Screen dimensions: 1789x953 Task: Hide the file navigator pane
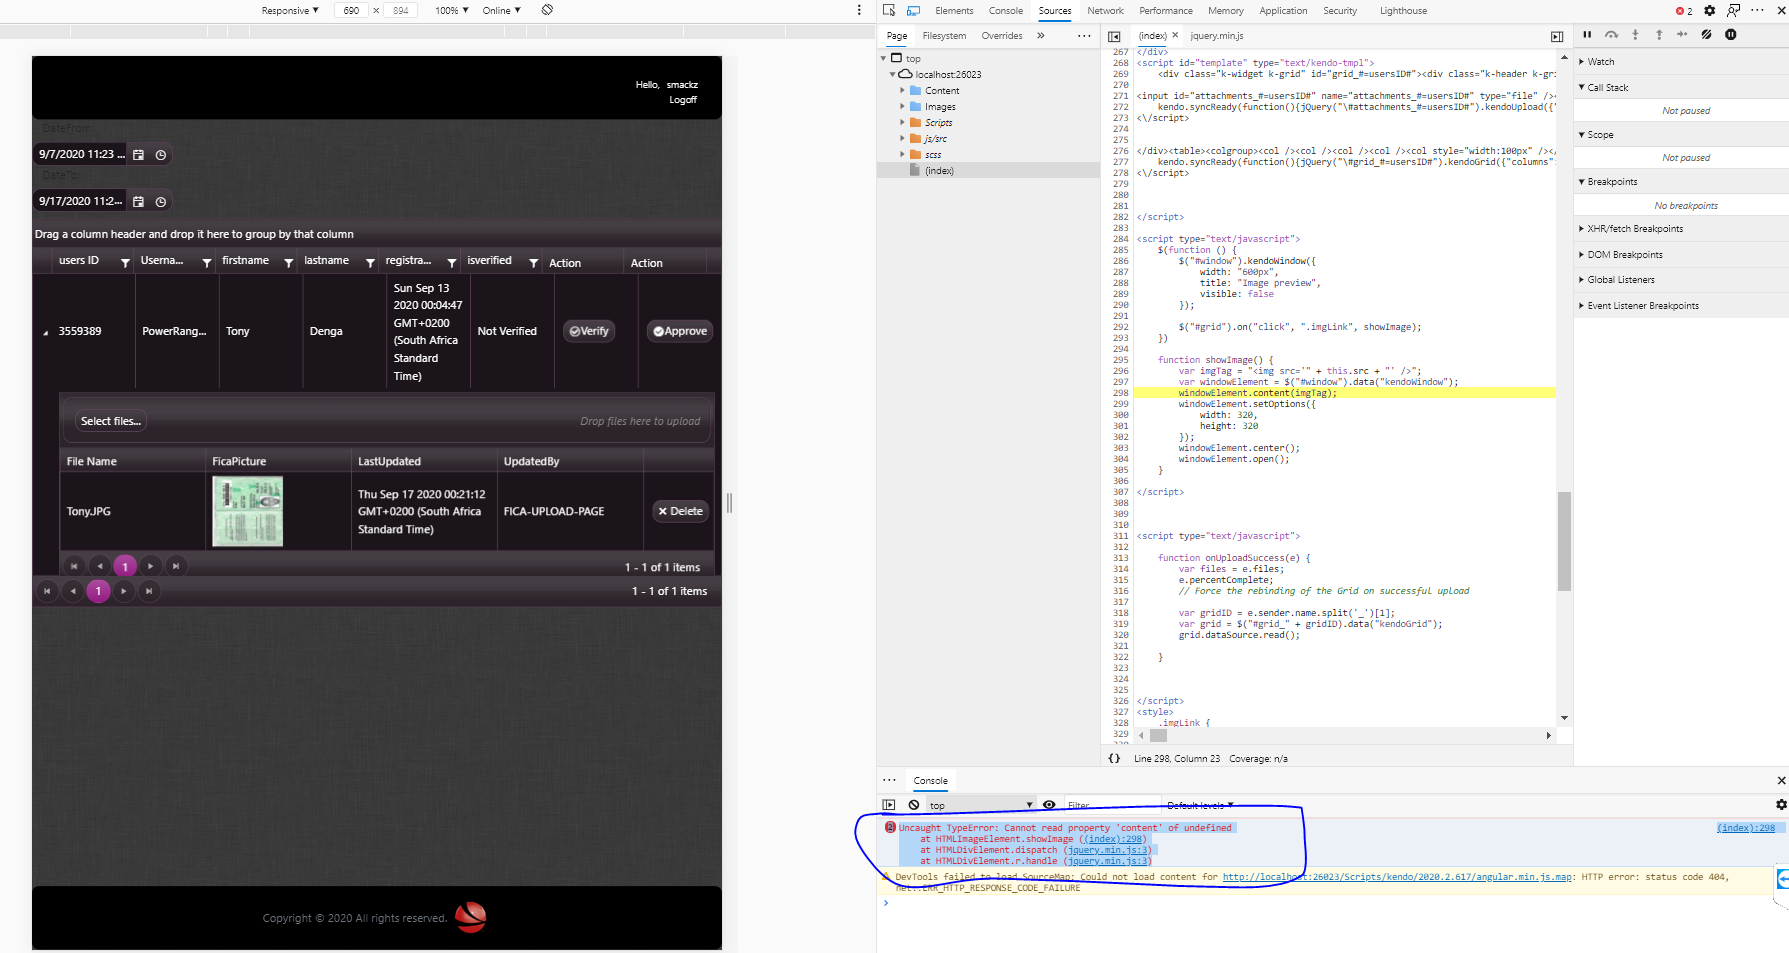coord(1114,36)
